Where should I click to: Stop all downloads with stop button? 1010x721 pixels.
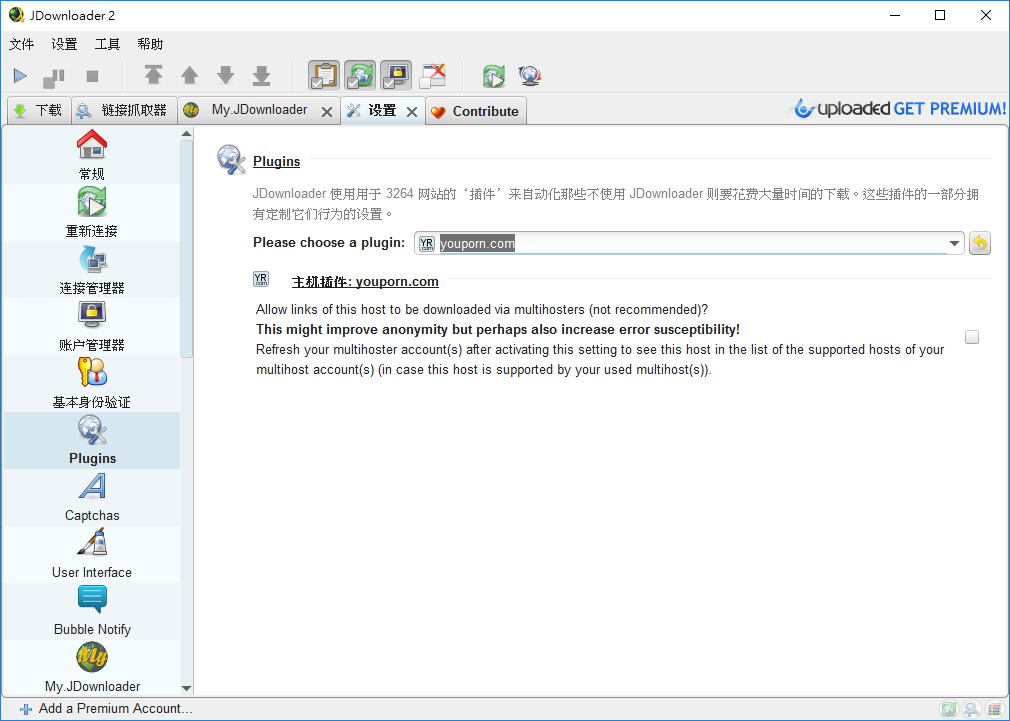coord(92,77)
